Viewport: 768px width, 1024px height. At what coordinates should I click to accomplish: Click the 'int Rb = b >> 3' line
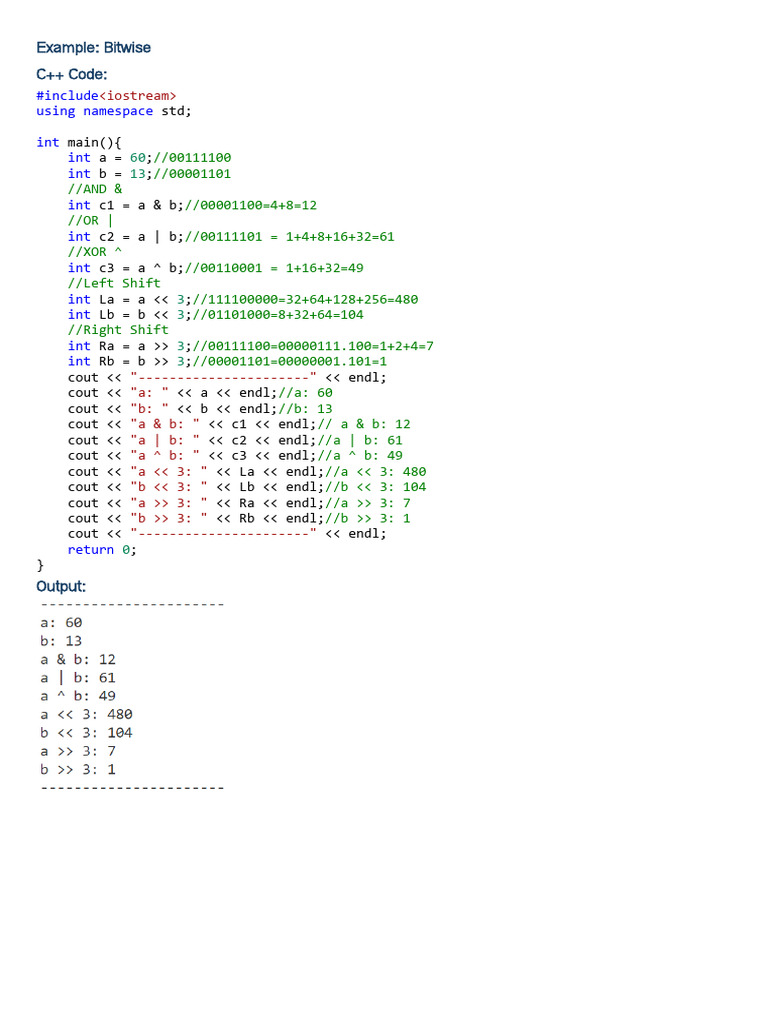(228, 362)
